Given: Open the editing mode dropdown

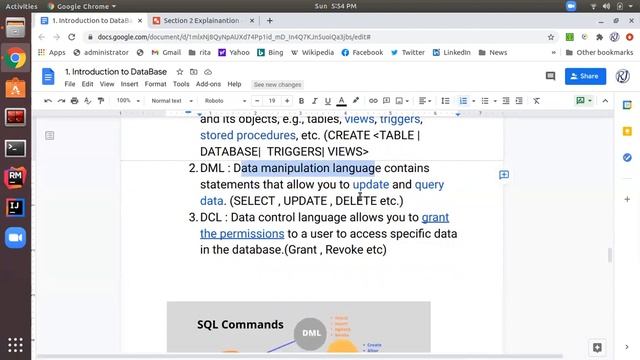Looking at the screenshot, I should [584, 100].
